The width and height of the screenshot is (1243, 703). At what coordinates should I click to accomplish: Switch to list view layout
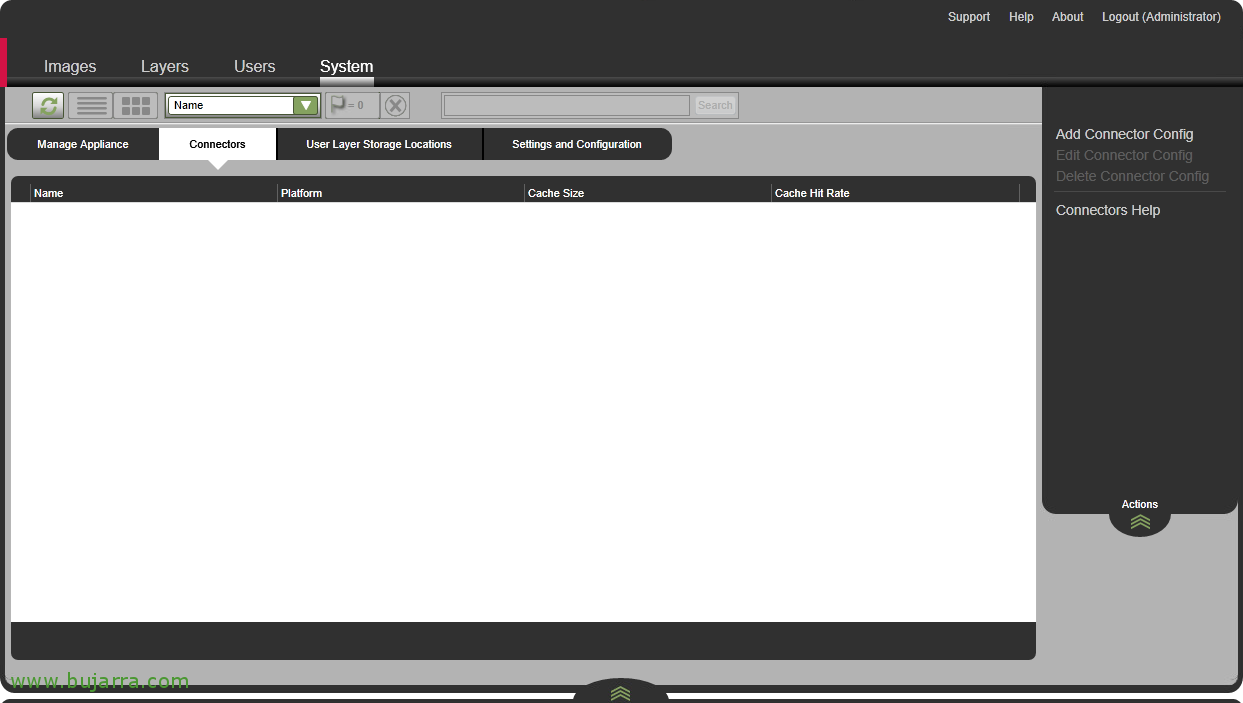tap(91, 105)
